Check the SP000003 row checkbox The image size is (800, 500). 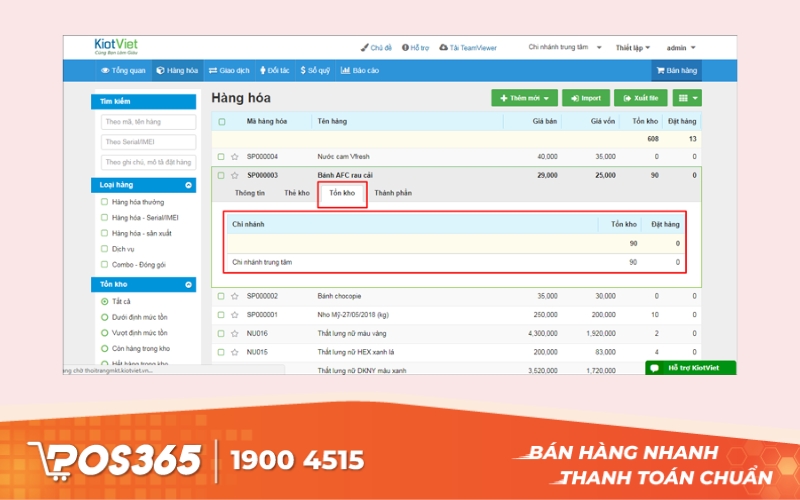(x=221, y=176)
